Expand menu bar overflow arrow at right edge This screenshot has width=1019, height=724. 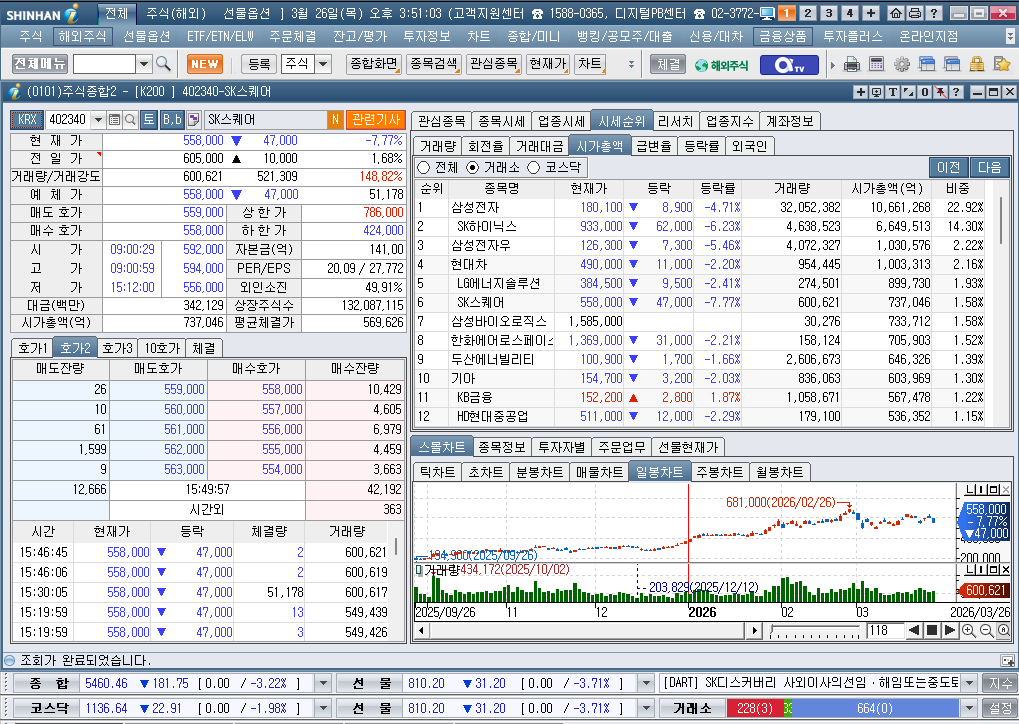click(1009, 36)
